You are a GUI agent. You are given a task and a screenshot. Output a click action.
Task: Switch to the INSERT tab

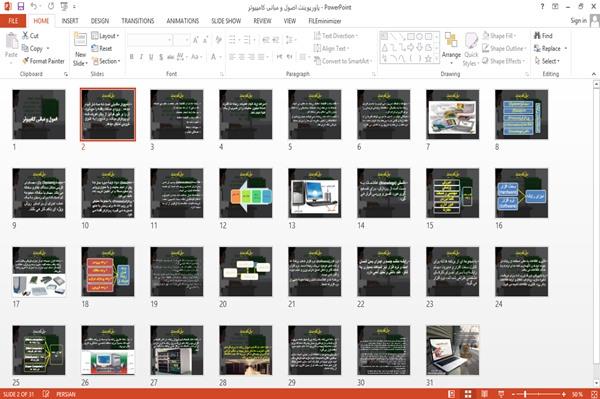coord(70,21)
